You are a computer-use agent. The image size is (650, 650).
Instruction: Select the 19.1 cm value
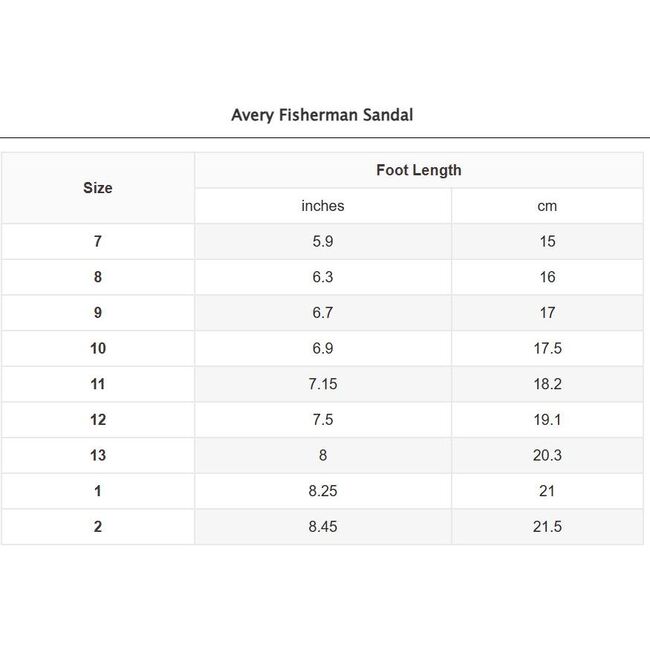point(547,420)
